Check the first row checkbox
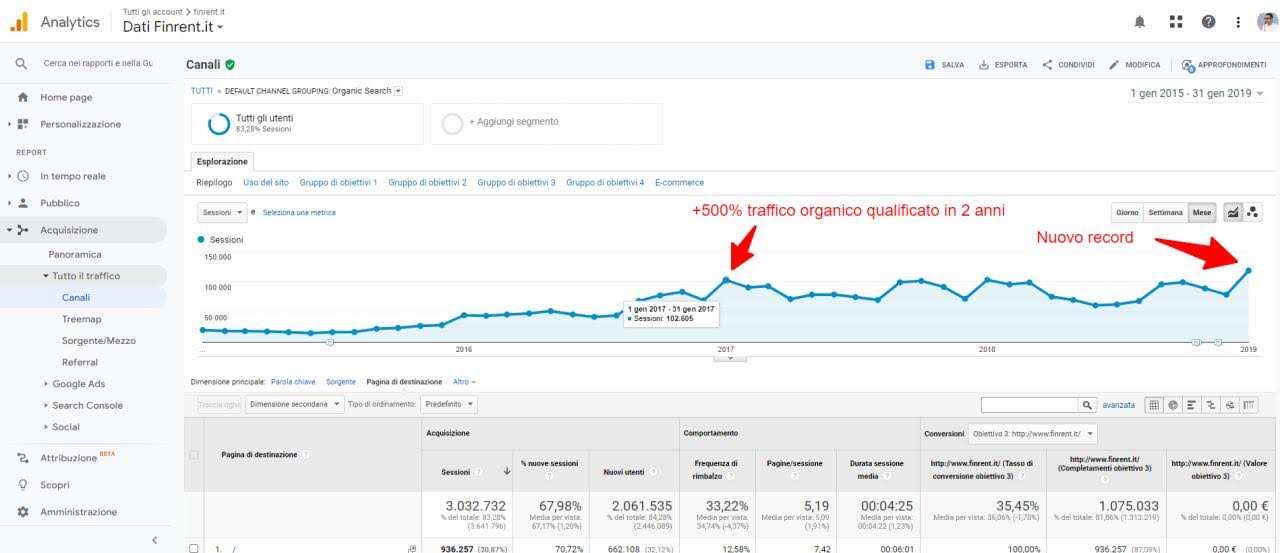The width and height of the screenshot is (1280, 553). pyautogui.click(x=194, y=548)
